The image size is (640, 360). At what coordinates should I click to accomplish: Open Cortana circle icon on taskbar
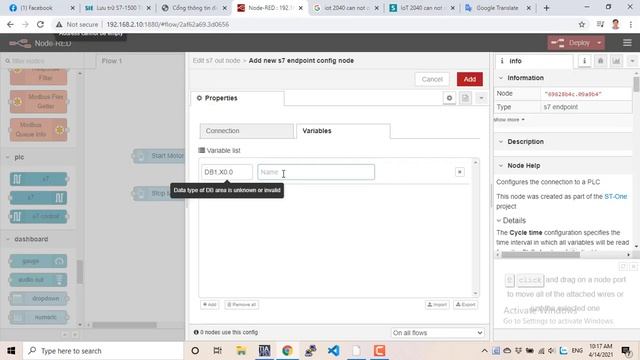pyautogui.click(x=195, y=351)
